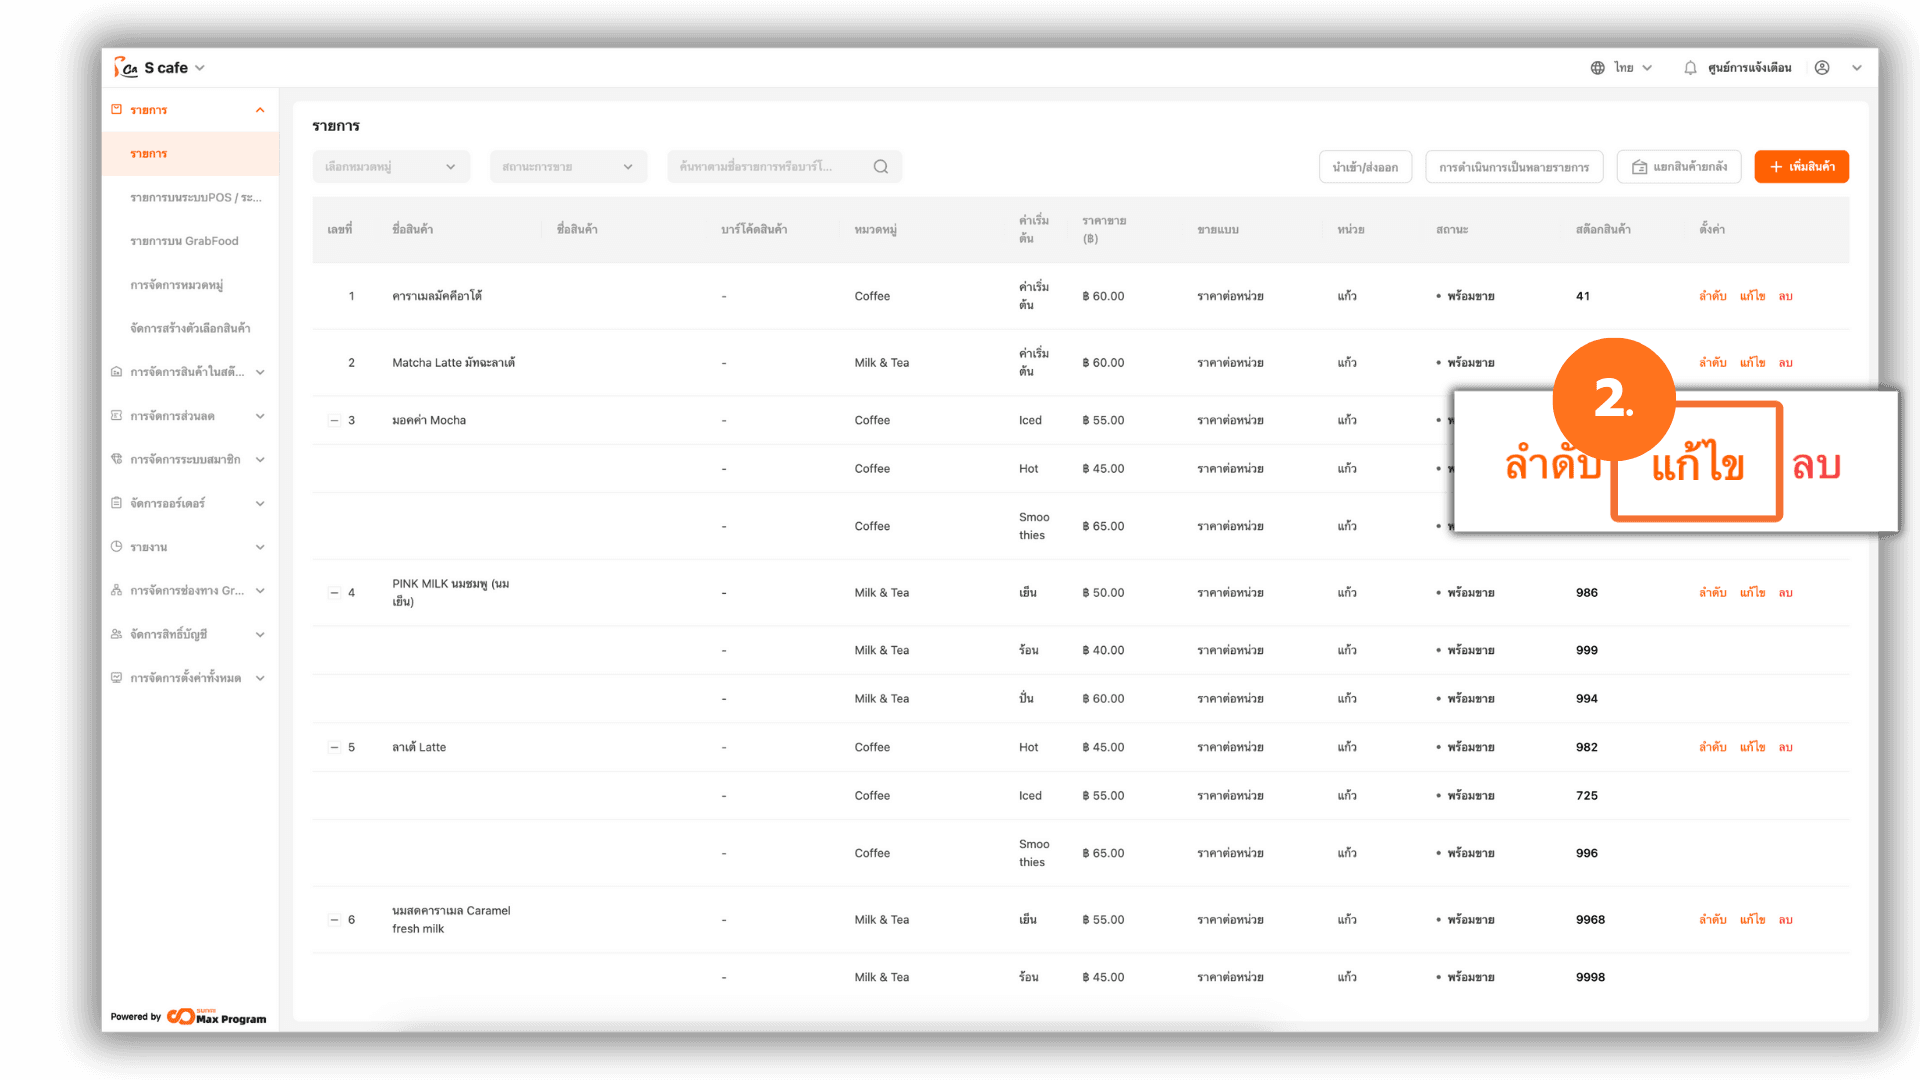
Task: Collapse row 4 PINK MILK variants
Action: [x=335, y=593]
